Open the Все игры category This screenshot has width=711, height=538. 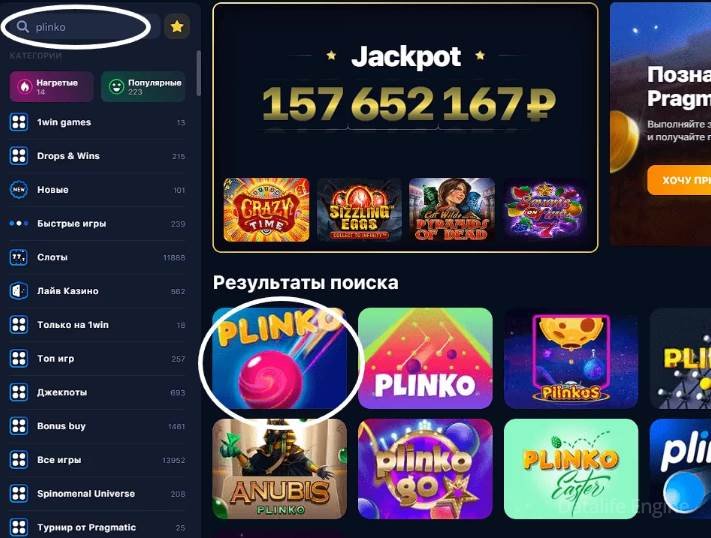[97, 460]
